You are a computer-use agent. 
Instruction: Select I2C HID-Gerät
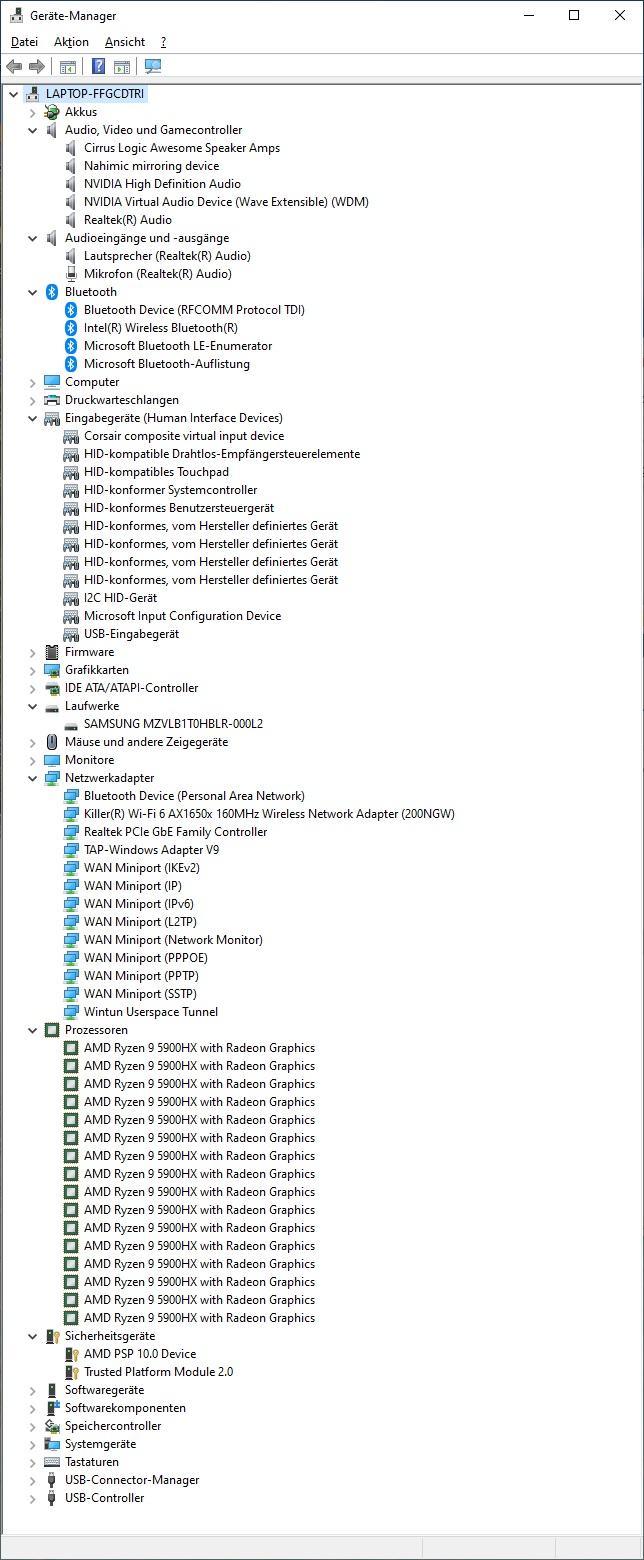[x=120, y=598]
